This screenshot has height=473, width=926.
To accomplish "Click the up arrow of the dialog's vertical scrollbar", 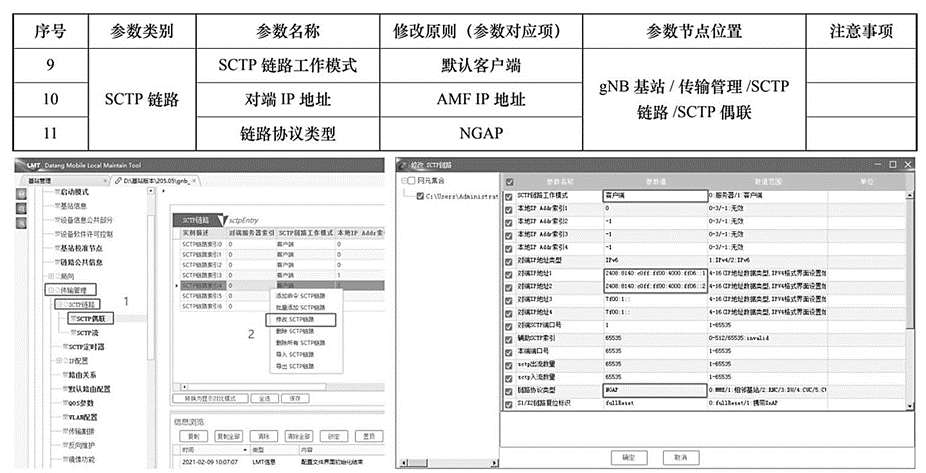I will [x=909, y=195].
